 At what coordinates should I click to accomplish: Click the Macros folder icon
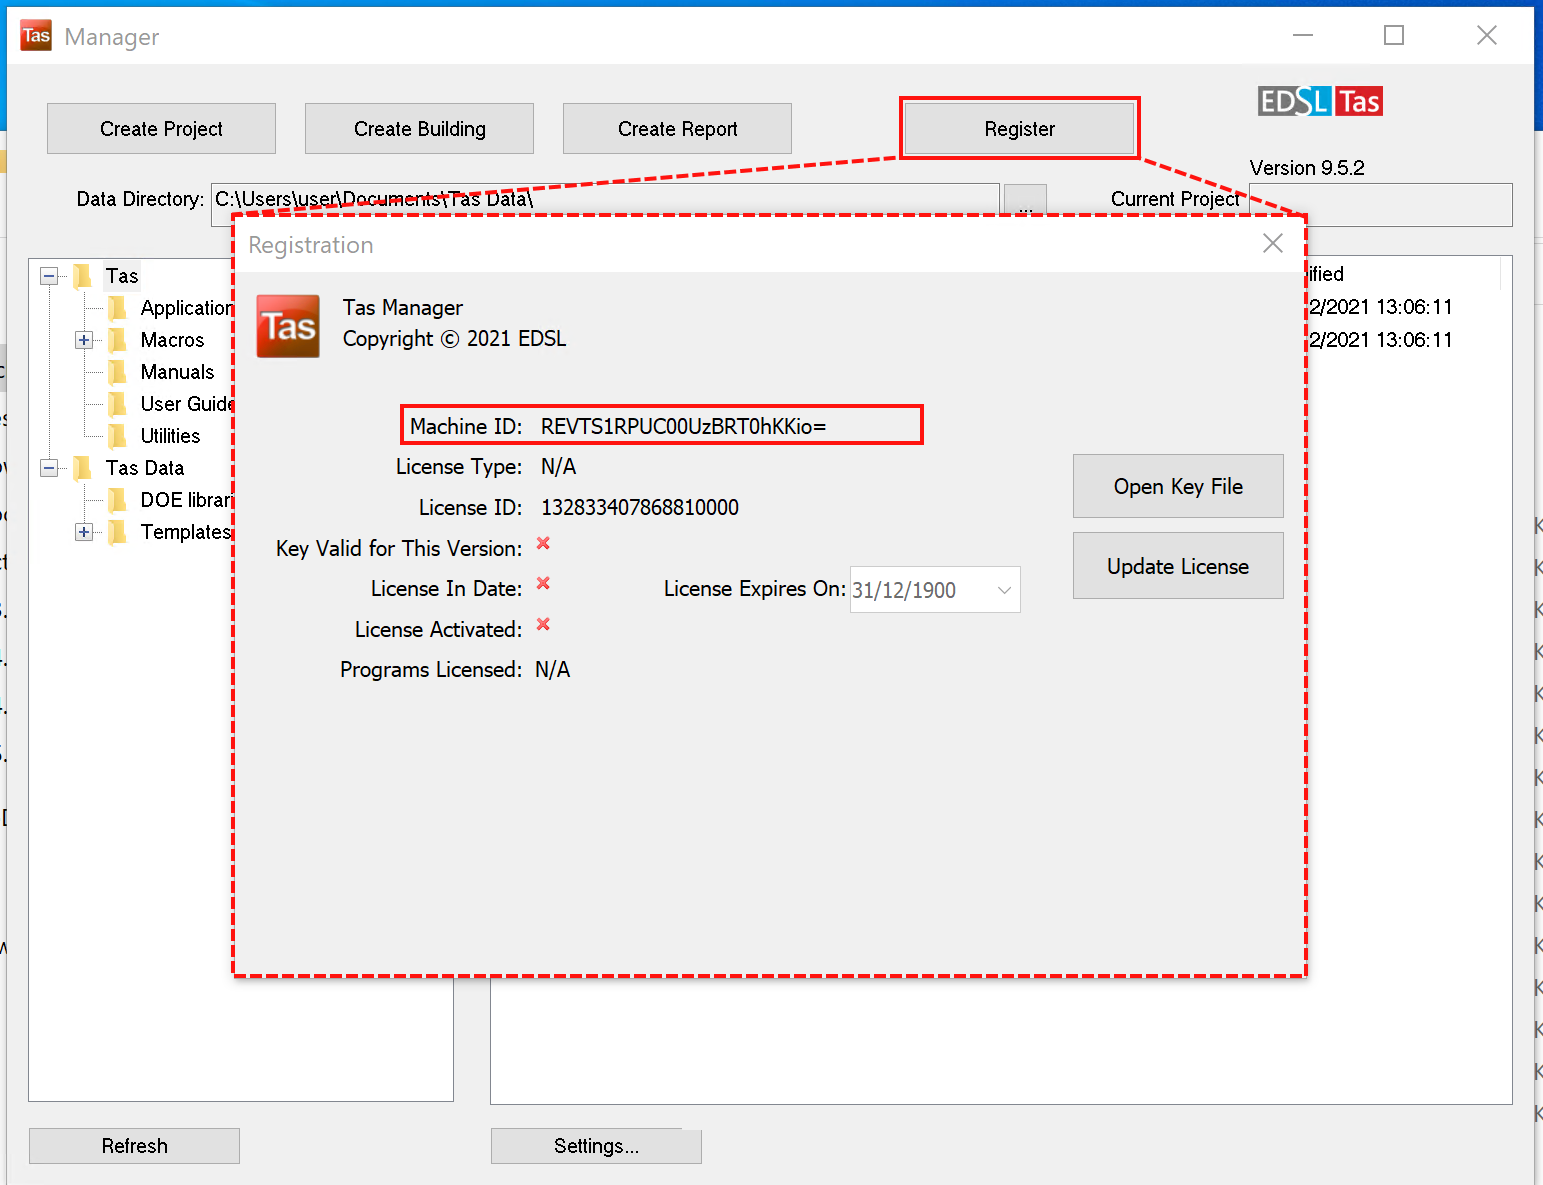click(117, 340)
